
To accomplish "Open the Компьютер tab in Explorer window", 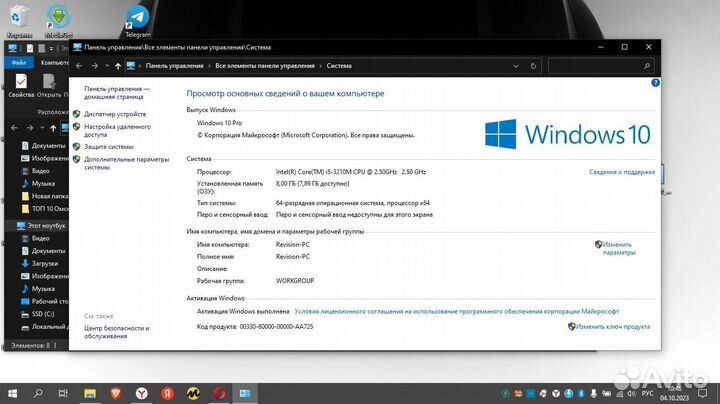I will tap(54, 62).
